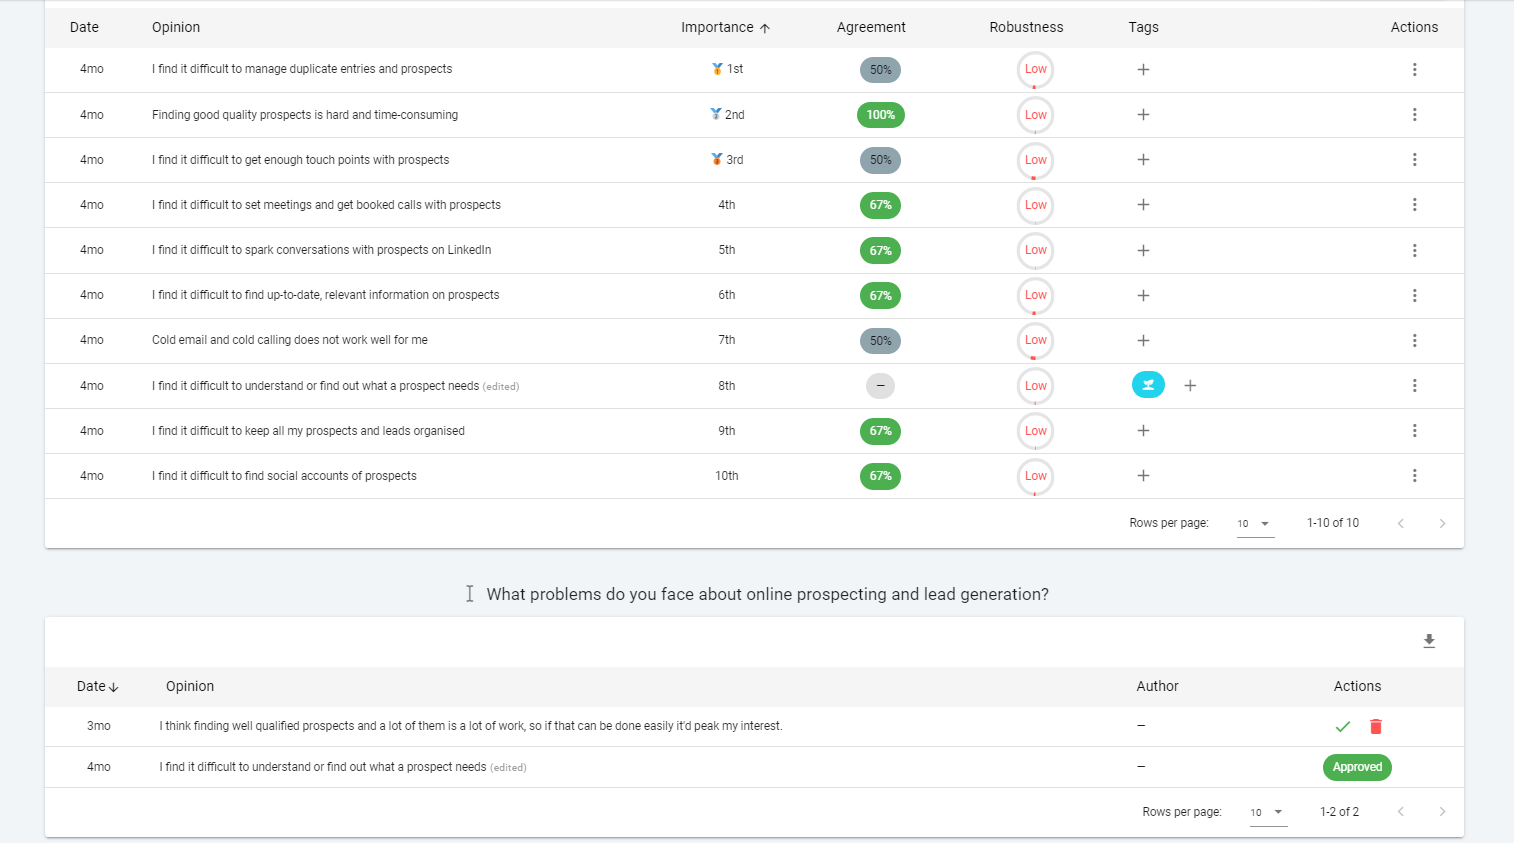1514x843 pixels.
Task: Add another tag to 'prospect needs' 8th row
Action: pos(1190,385)
